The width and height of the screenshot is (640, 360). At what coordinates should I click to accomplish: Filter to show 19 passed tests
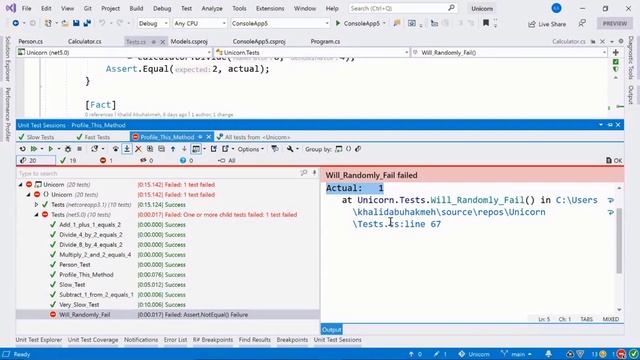(x=68, y=160)
